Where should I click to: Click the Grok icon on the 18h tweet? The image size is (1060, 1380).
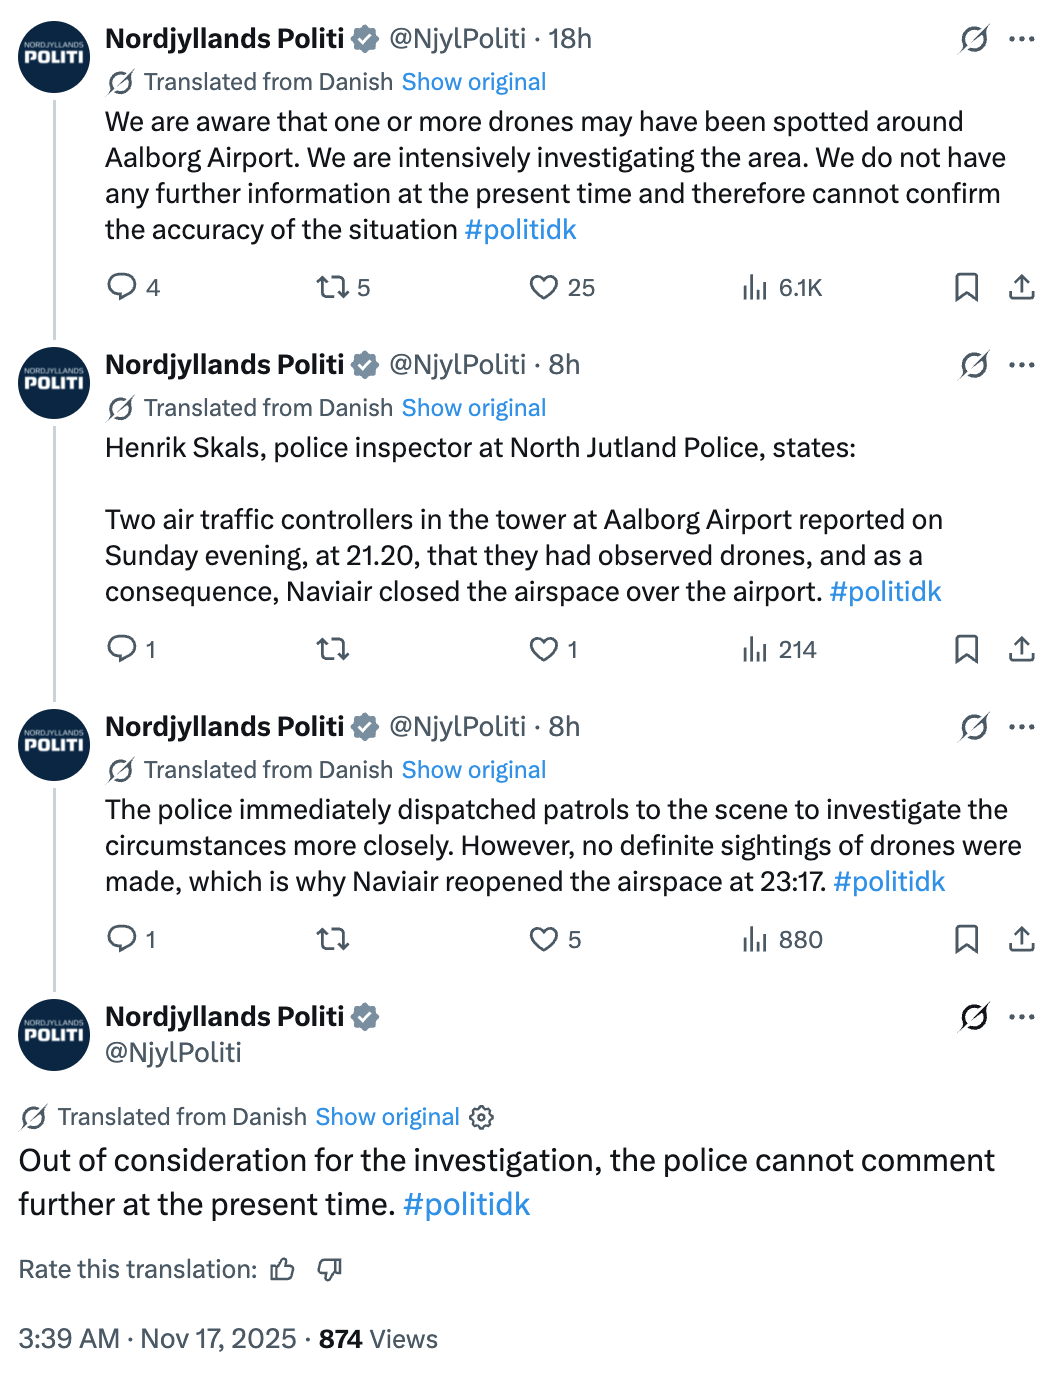[x=974, y=39]
